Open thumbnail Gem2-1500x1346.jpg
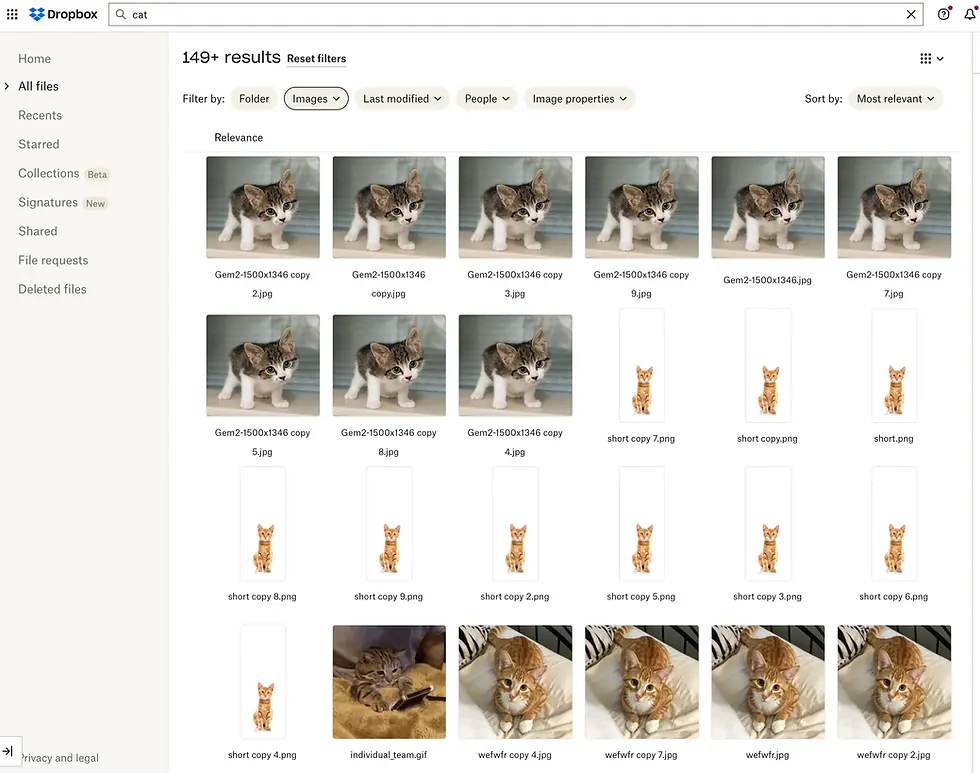Screen dimensions: 980x773 [x=768, y=207]
